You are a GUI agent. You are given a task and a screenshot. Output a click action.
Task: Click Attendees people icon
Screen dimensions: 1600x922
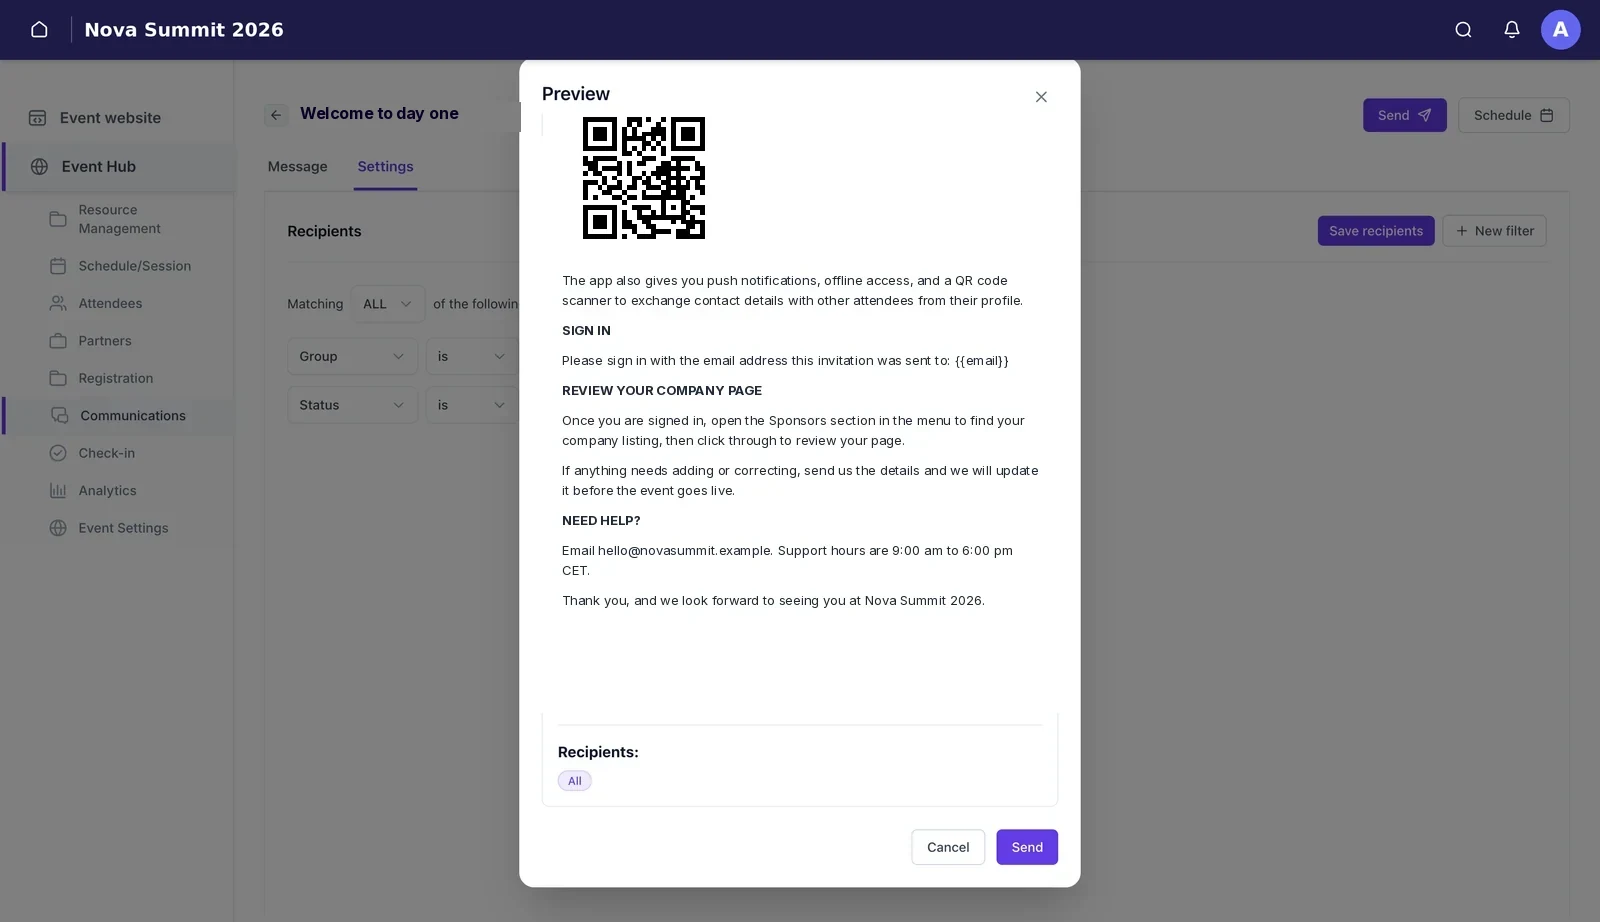point(58,303)
